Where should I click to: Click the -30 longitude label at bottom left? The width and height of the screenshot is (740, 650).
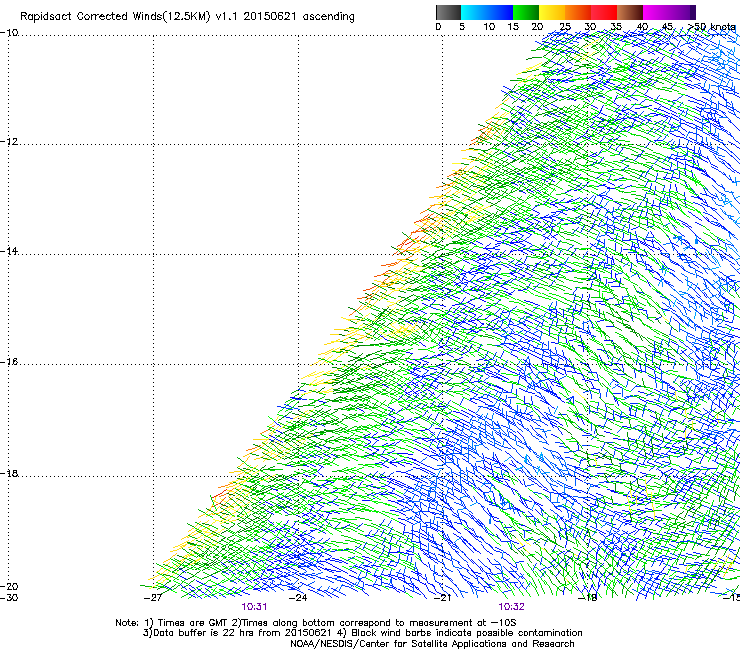click(9, 598)
